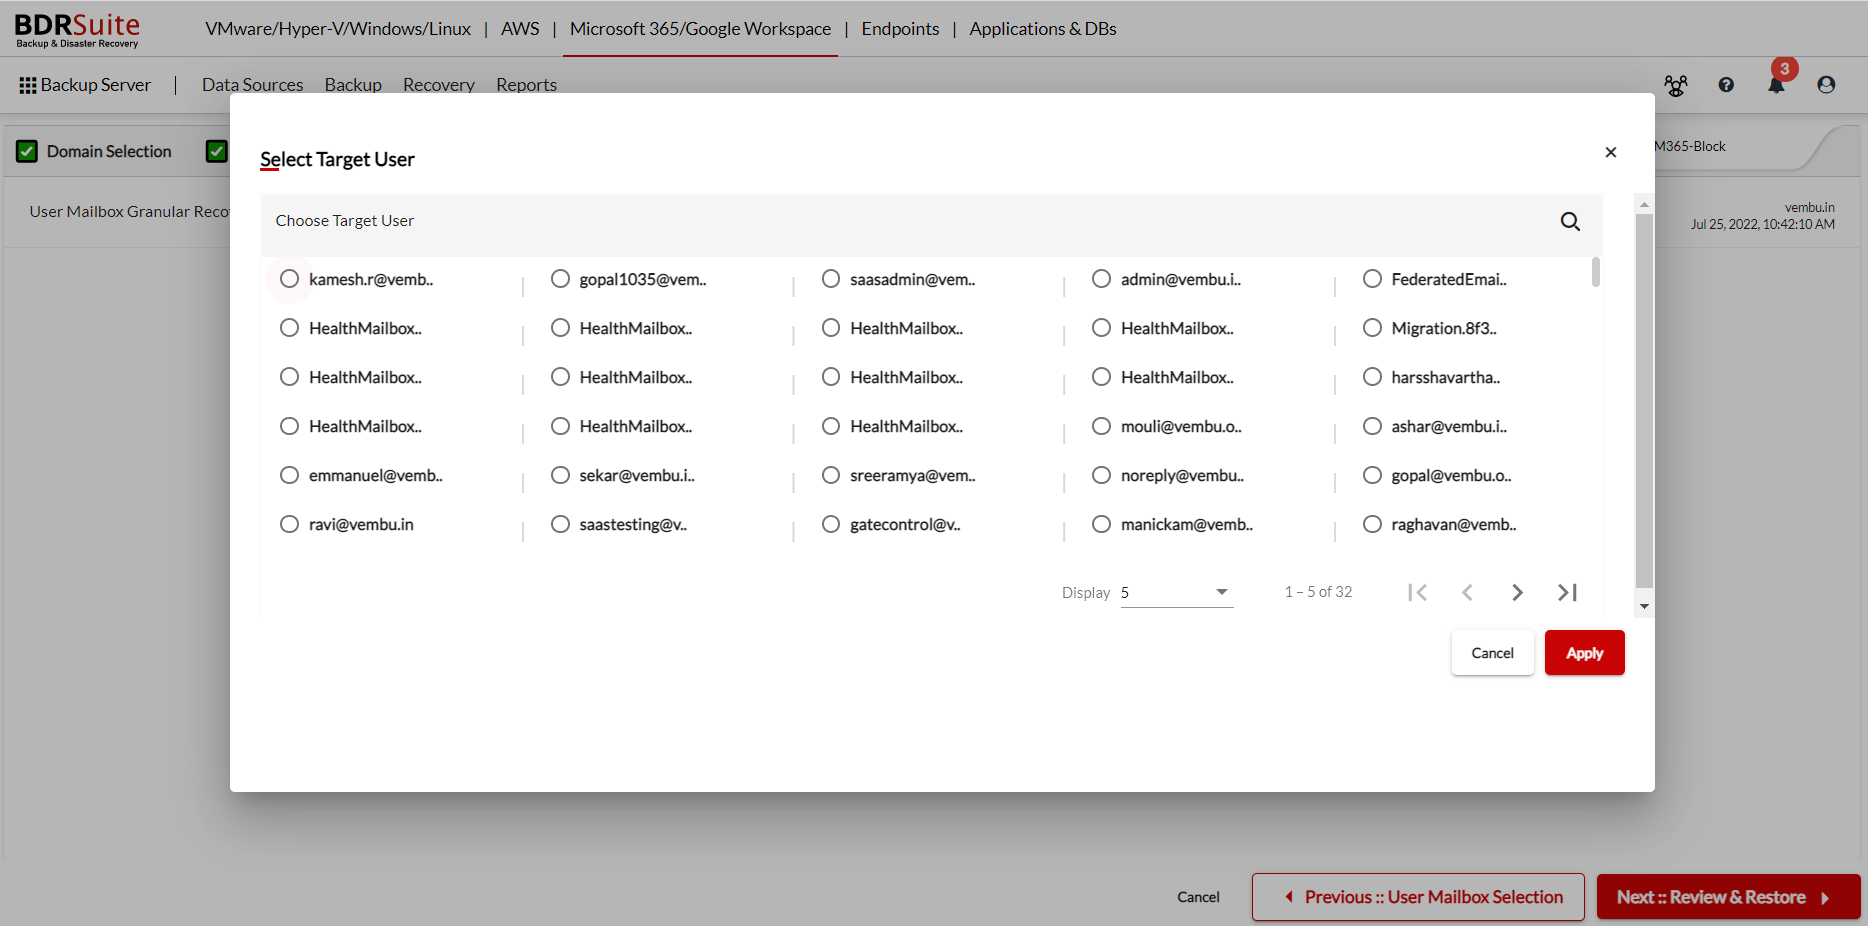Go to first page of users

point(1417,592)
